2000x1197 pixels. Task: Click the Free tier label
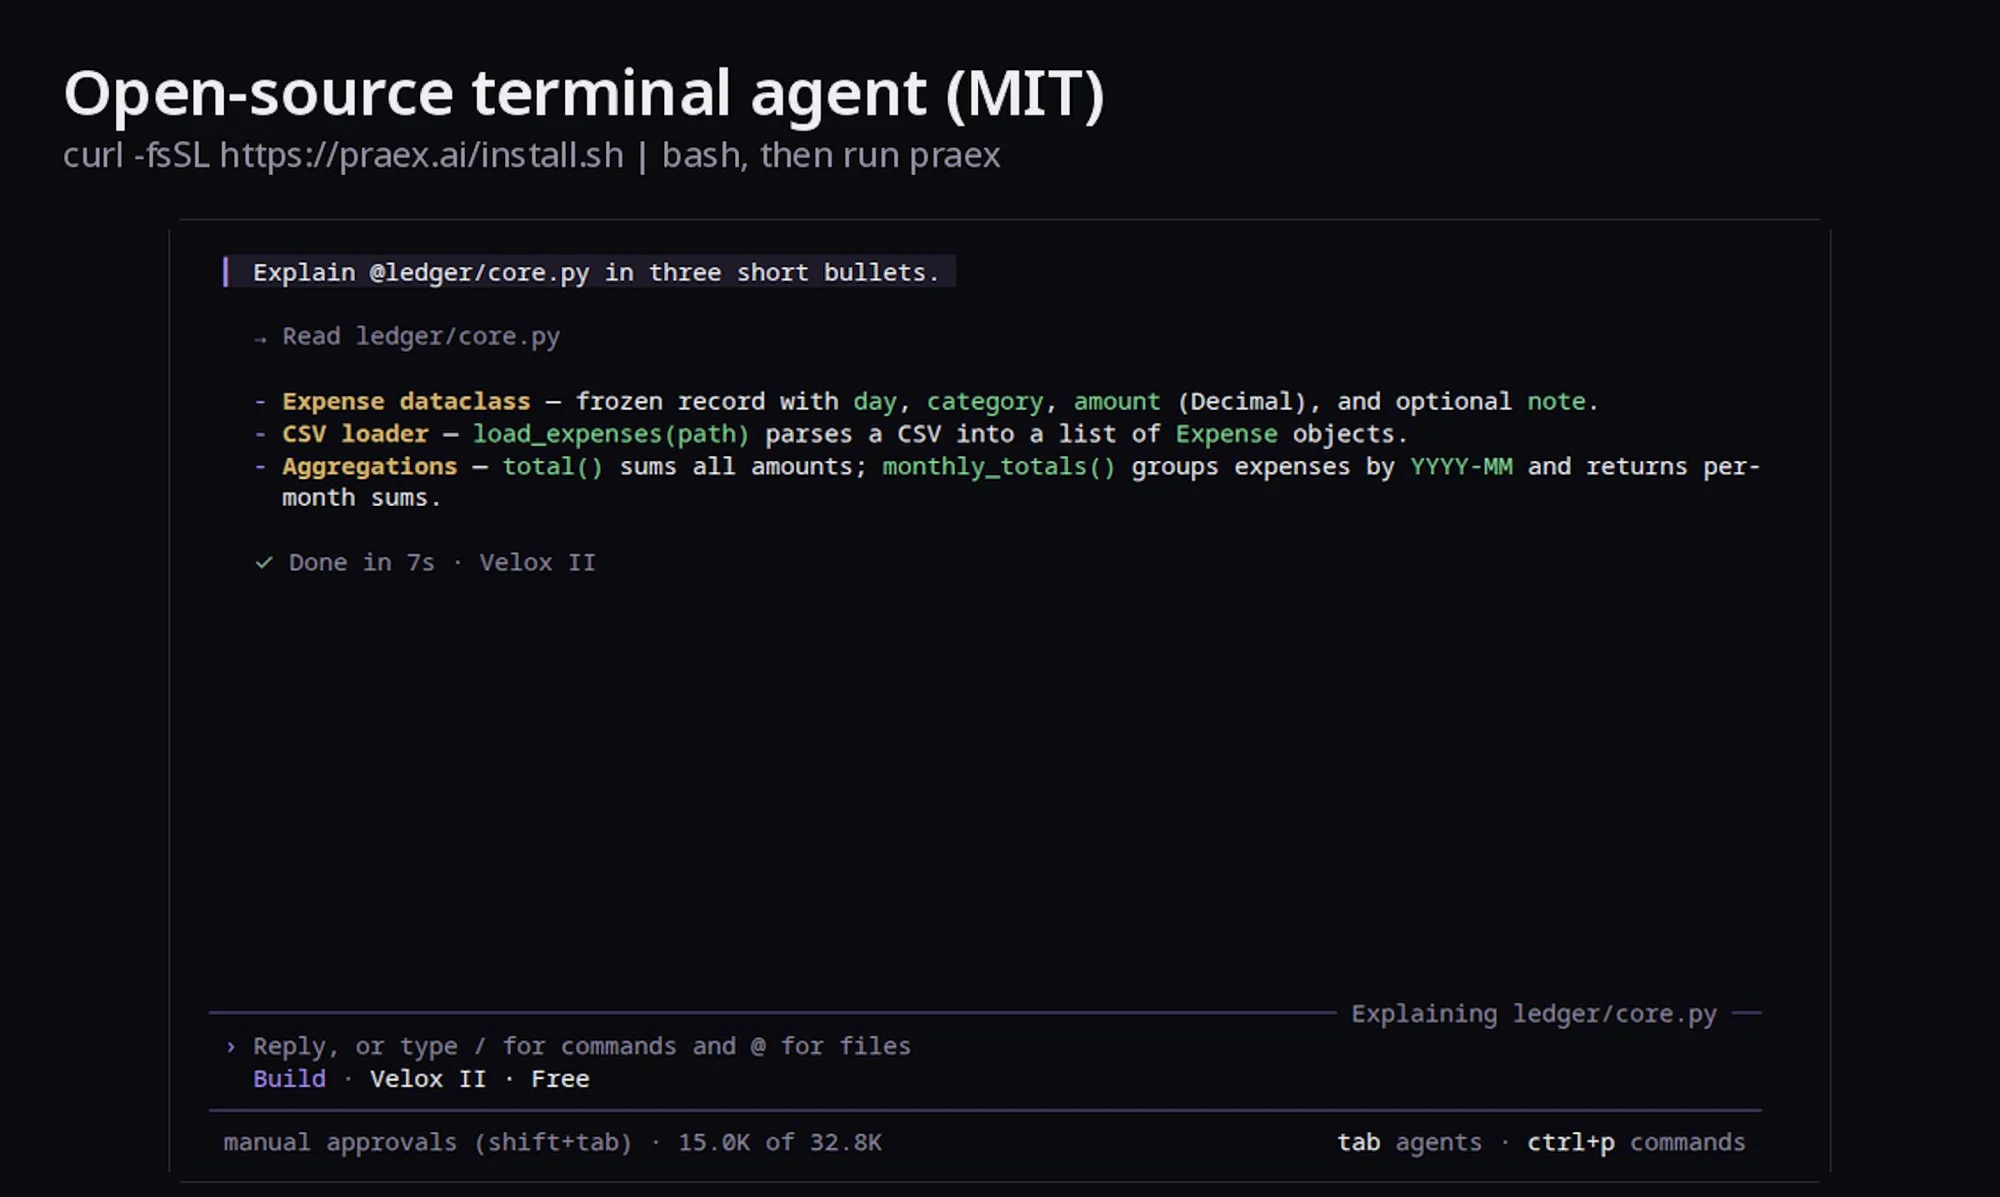[560, 1079]
